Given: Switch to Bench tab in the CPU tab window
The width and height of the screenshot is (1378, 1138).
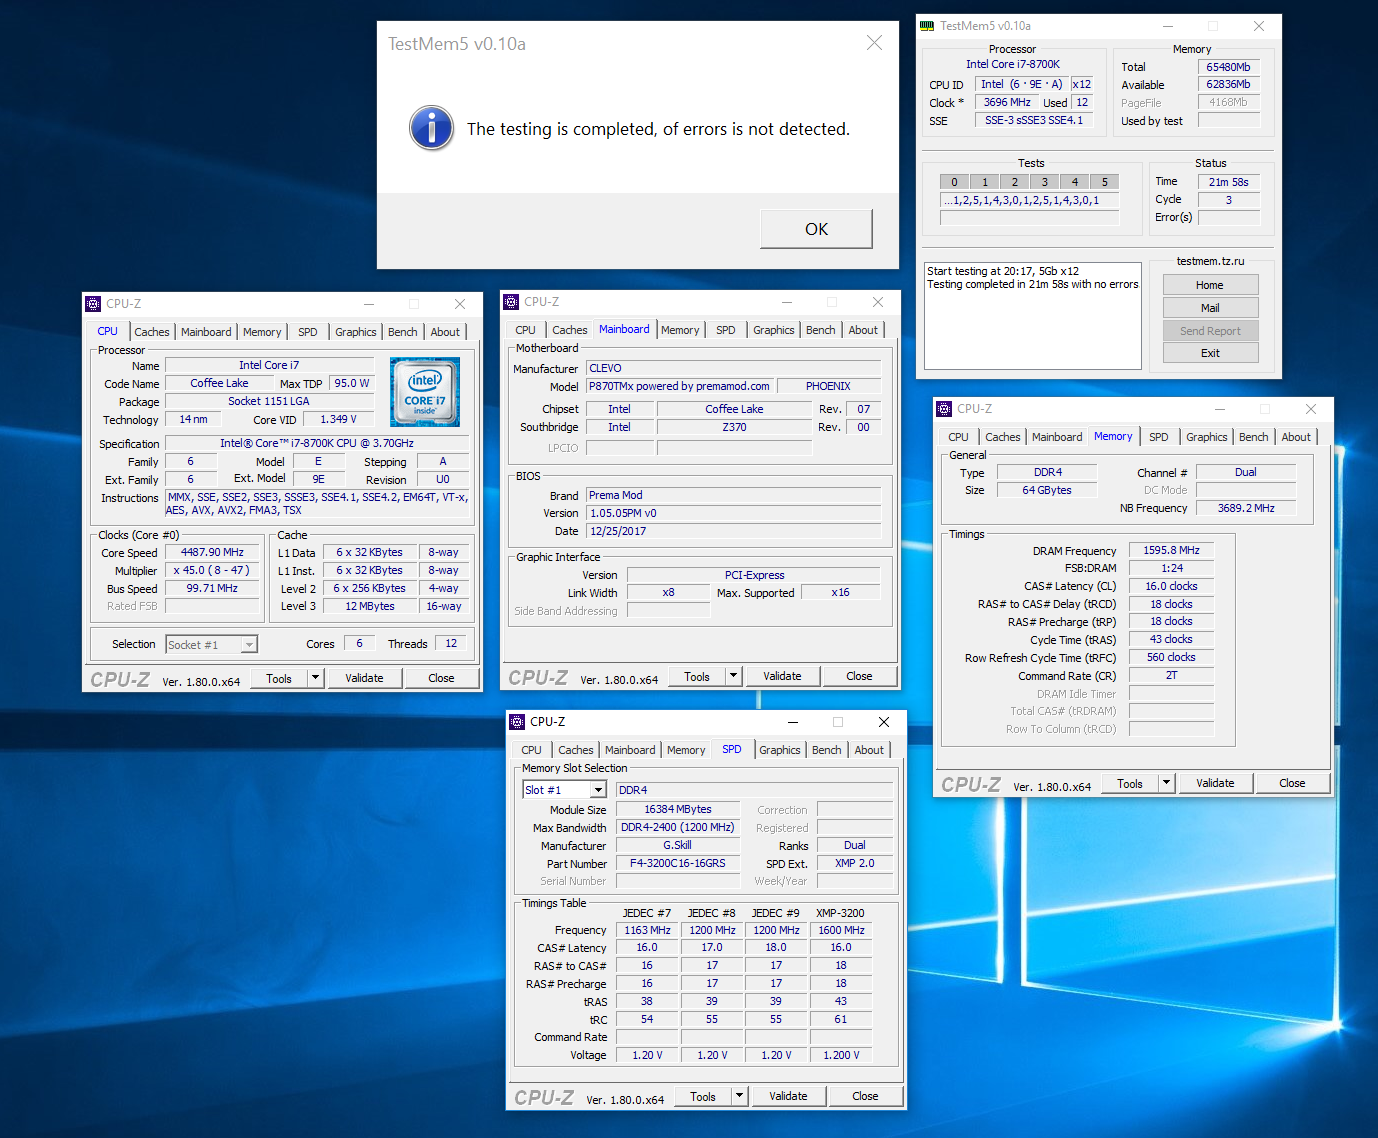Looking at the screenshot, I should 402,332.
